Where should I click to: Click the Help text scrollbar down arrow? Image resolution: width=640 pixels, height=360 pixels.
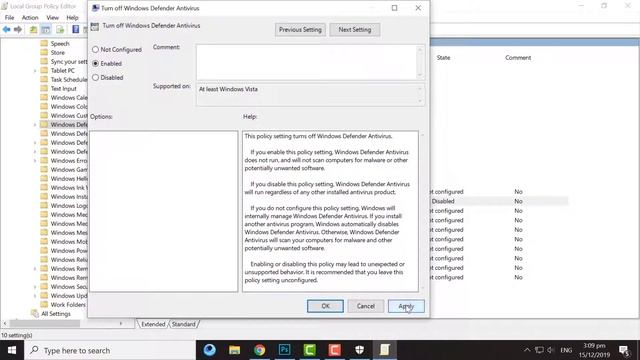coord(422,288)
